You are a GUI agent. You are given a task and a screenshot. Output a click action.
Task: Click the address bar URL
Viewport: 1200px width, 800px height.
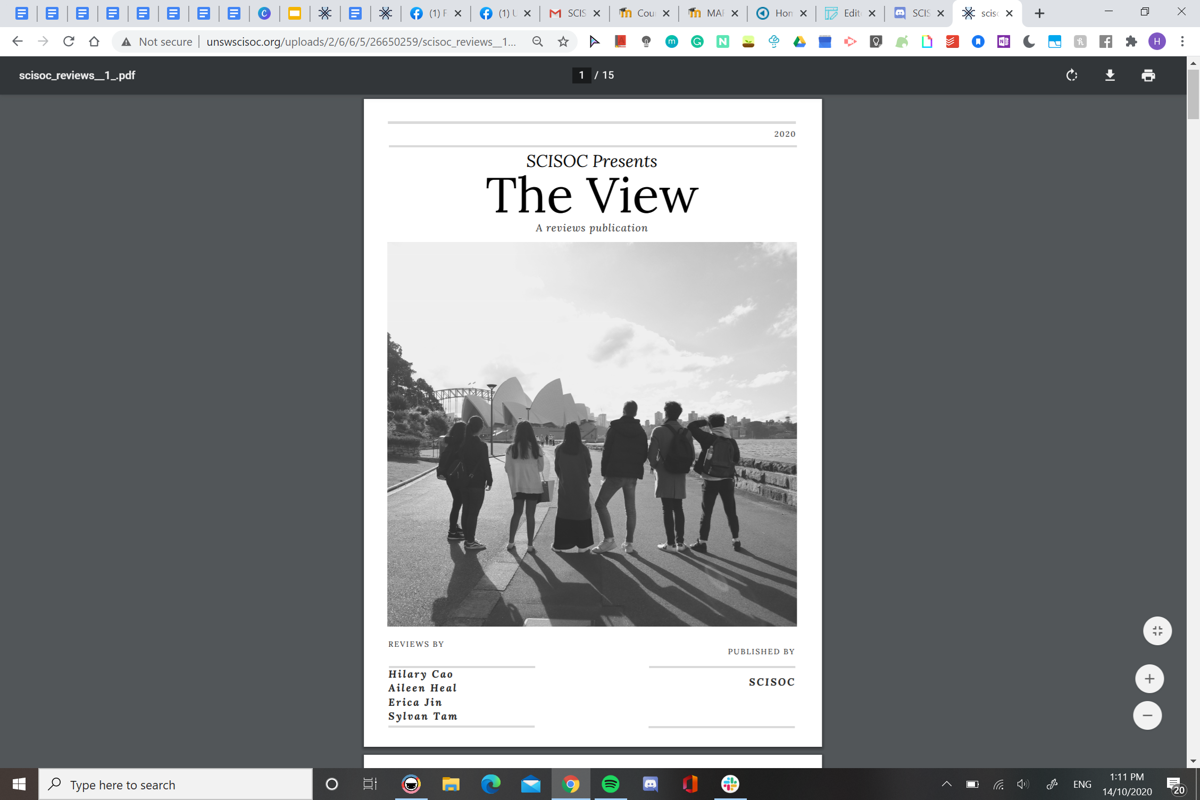coord(360,42)
